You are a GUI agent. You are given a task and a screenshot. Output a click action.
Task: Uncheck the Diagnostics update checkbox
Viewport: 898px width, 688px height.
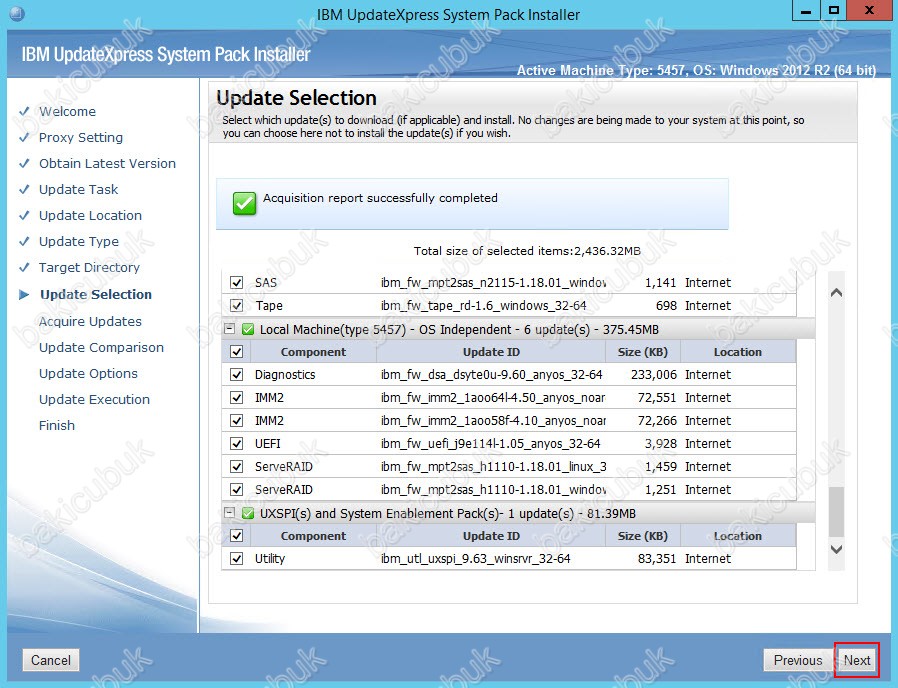237,375
